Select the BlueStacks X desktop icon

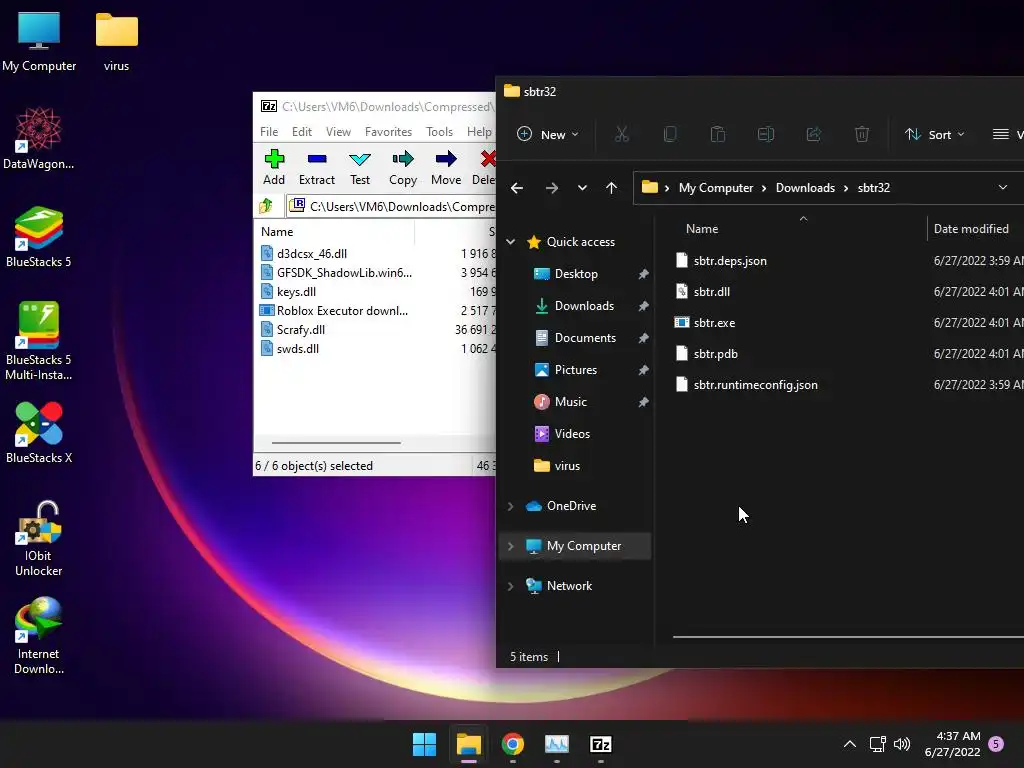click(39, 433)
